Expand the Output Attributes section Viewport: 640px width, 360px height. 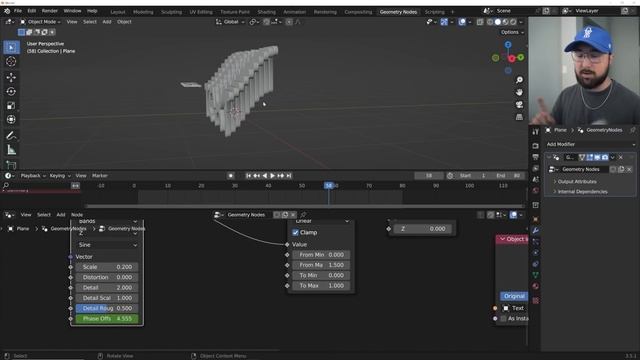pyautogui.click(x=577, y=182)
